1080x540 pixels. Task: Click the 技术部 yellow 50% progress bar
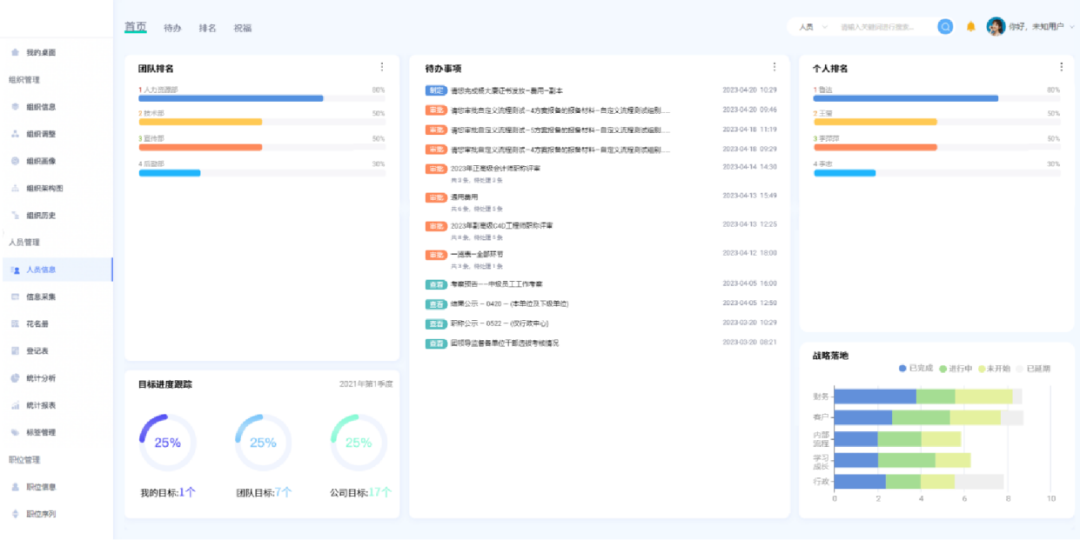click(200, 122)
